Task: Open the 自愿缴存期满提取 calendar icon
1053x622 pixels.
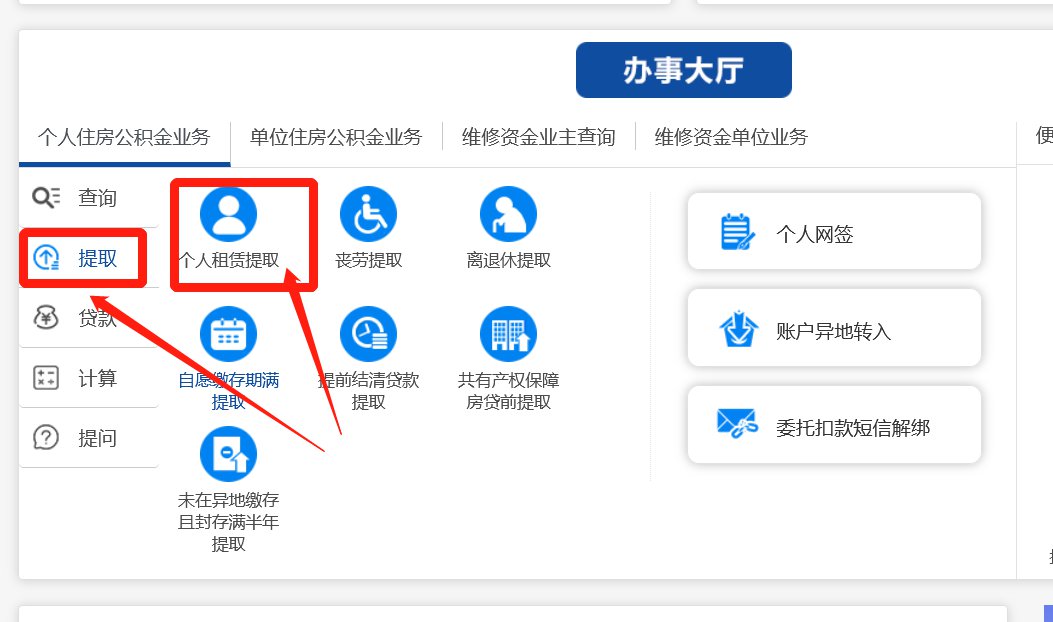Action: tap(228, 334)
